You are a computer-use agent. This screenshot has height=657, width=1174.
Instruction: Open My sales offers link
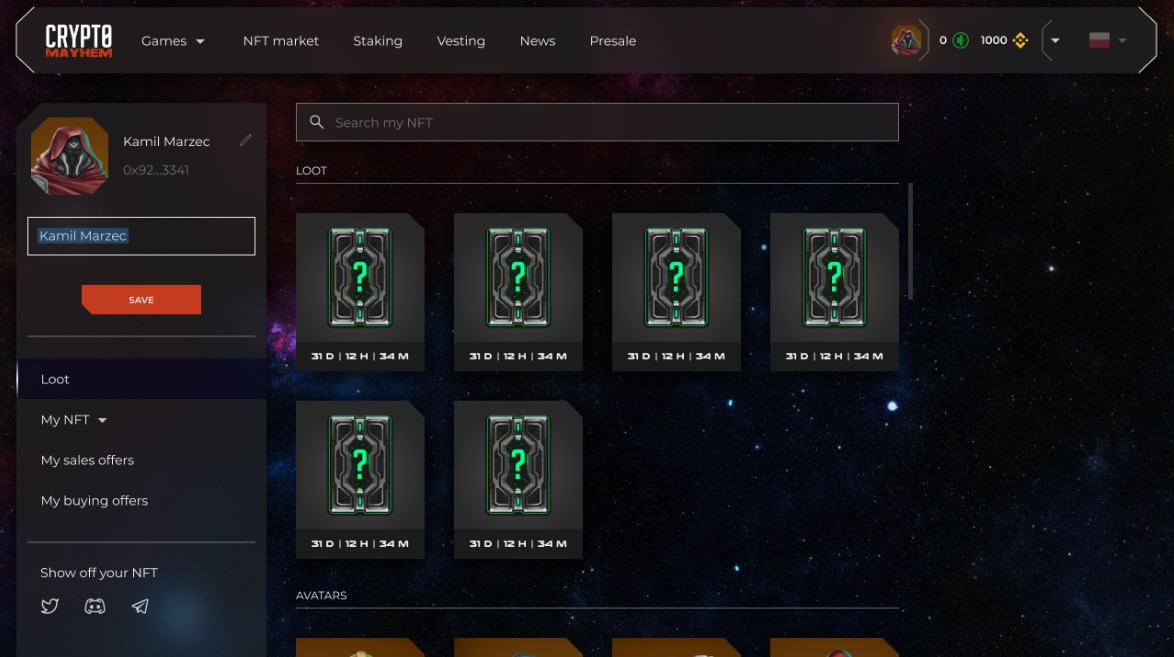pyautogui.click(x=87, y=460)
